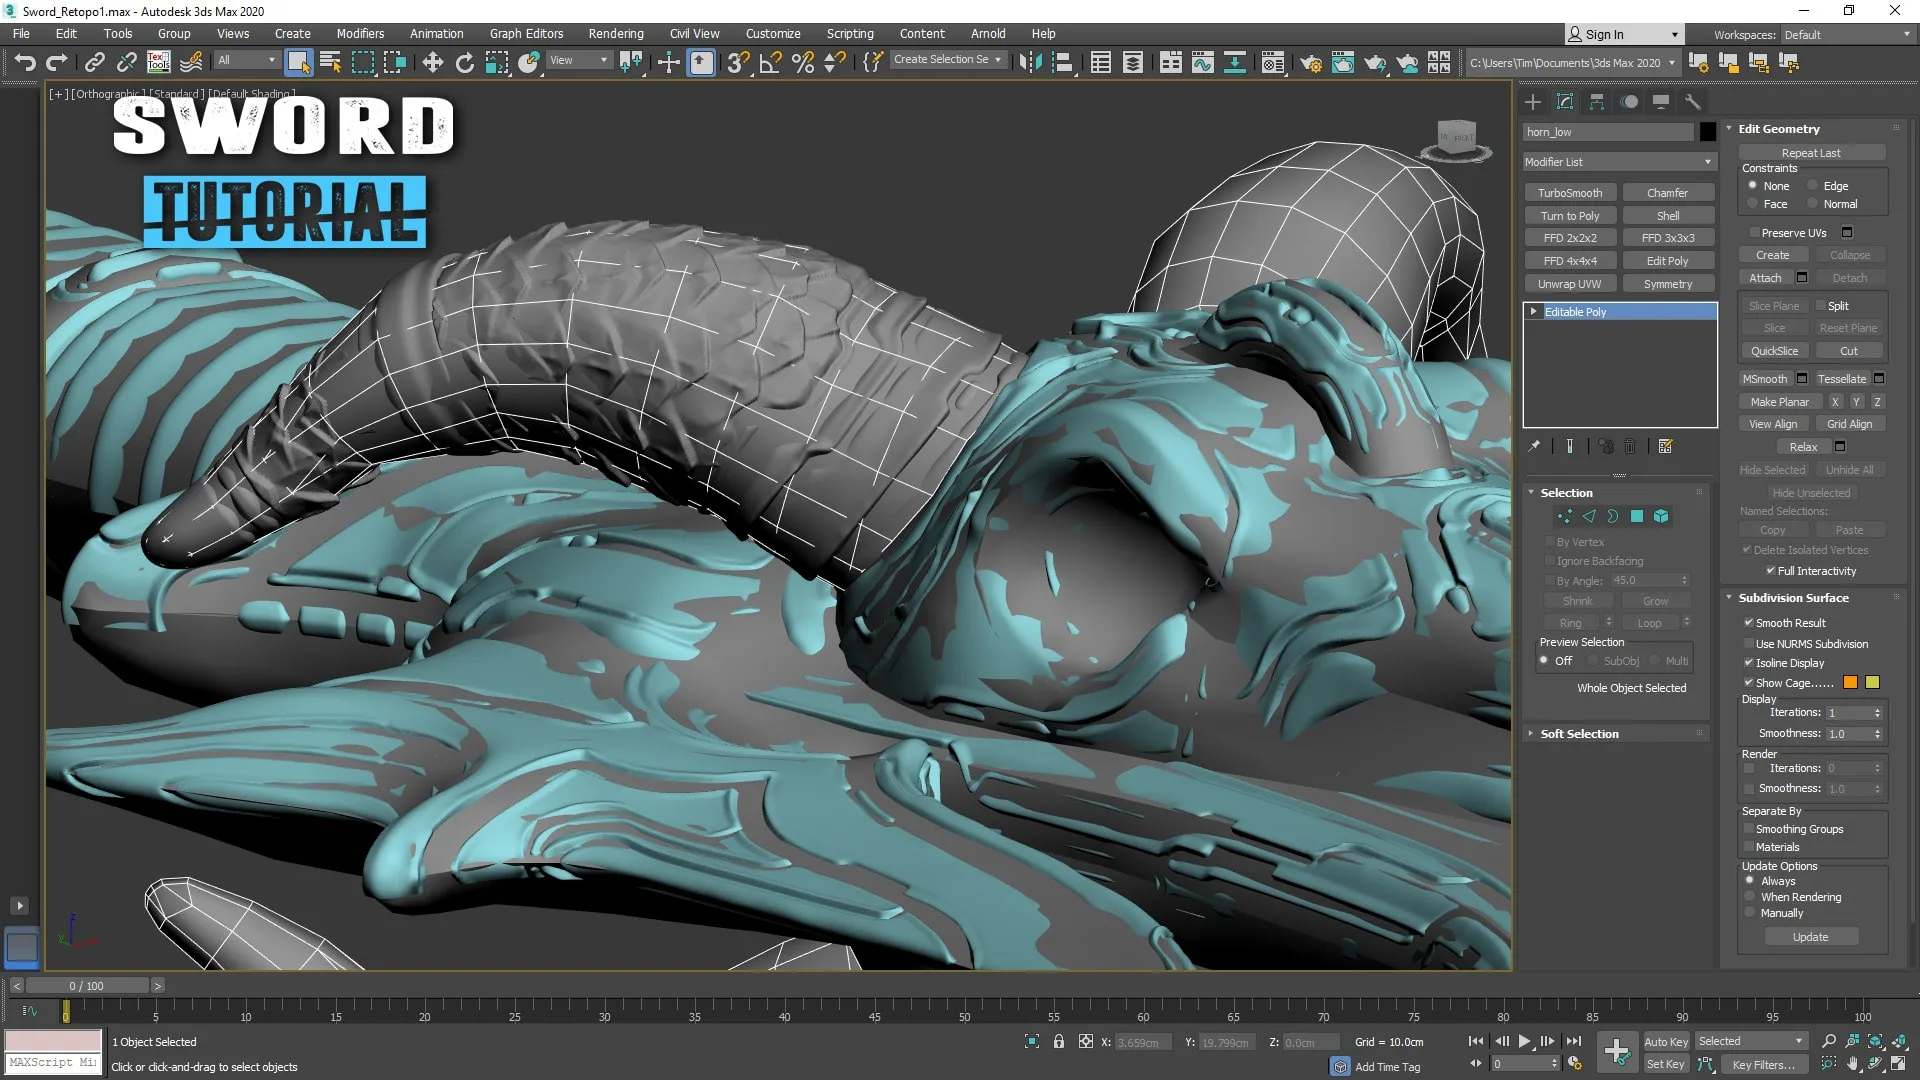Click the orange Show Cage color swatch
Viewport: 1920px width, 1080px height.
1850,683
